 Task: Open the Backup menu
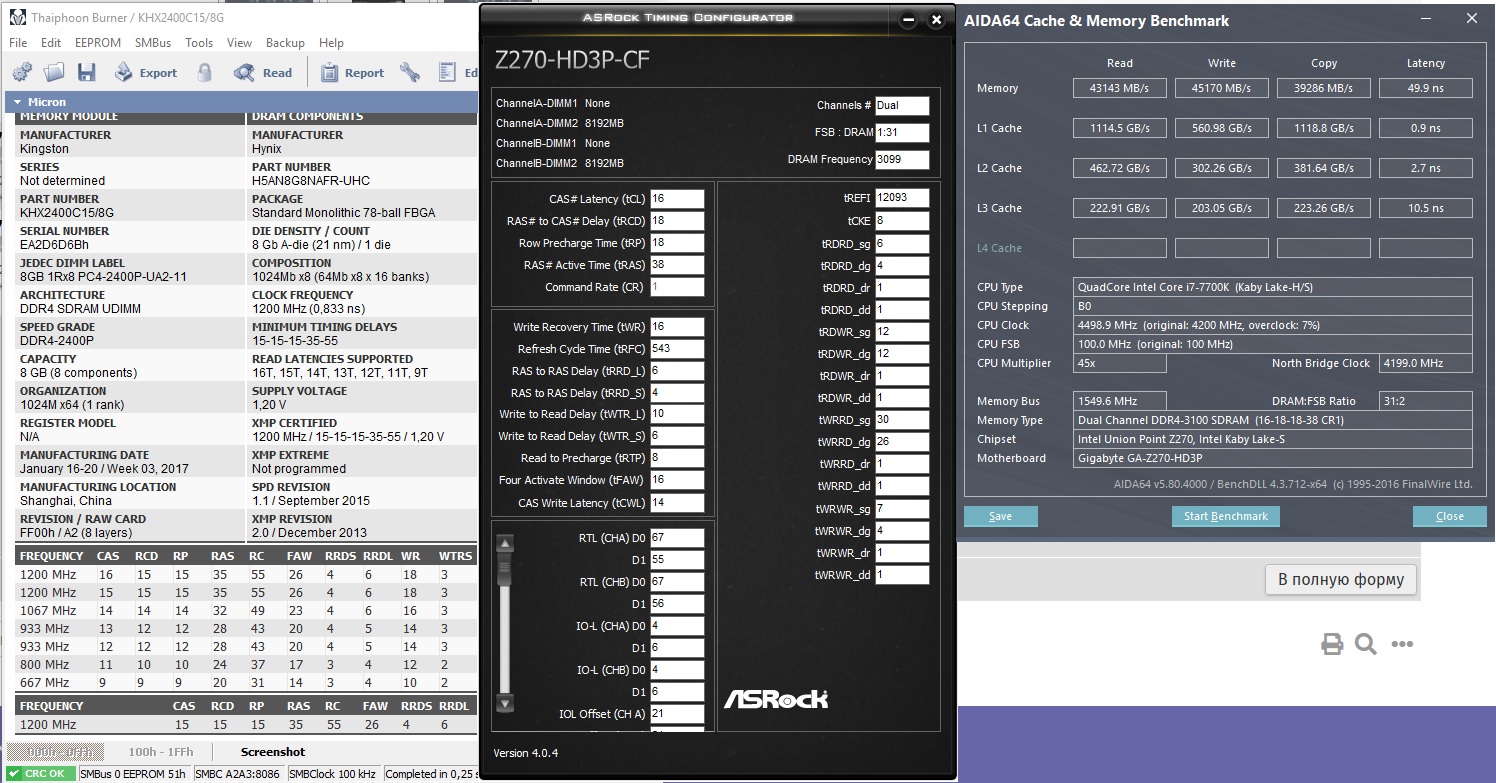(x=285, y=43)
